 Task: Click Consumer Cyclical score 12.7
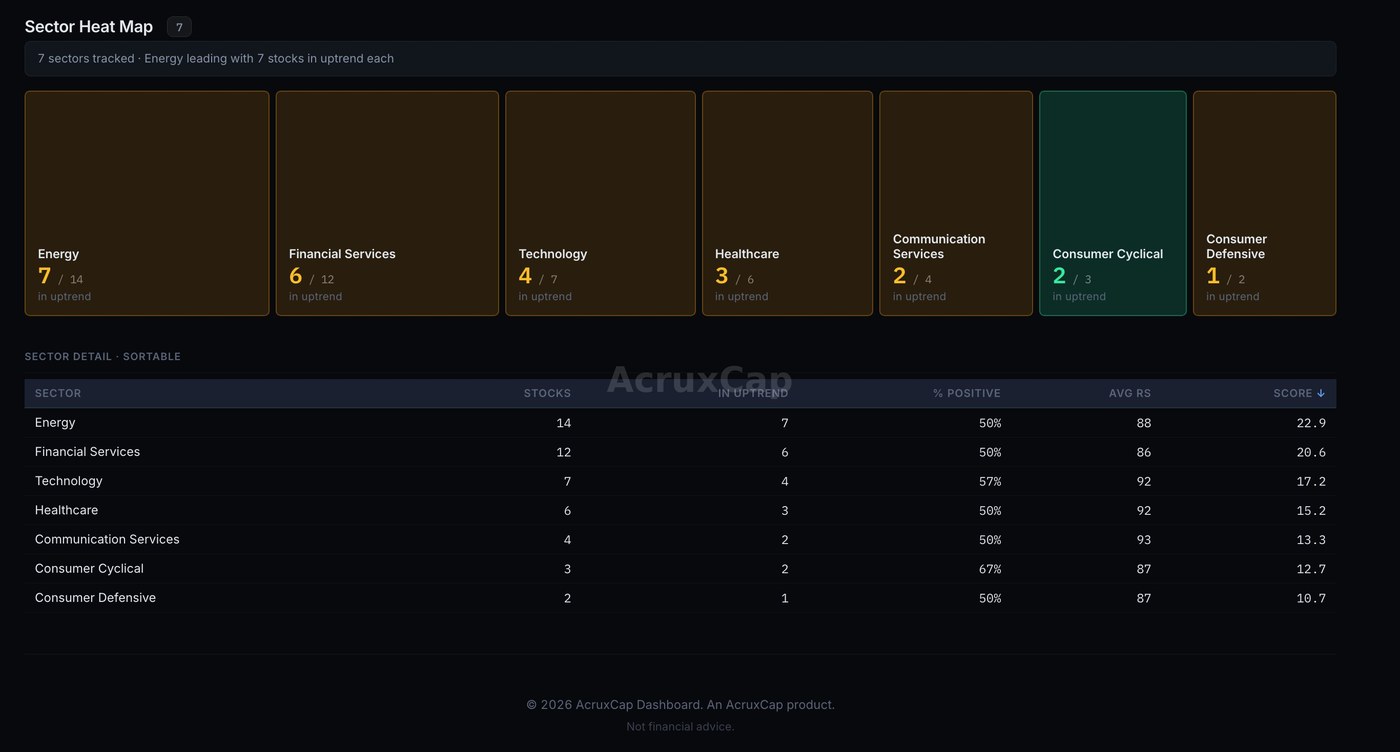(x=1311, y=569)
